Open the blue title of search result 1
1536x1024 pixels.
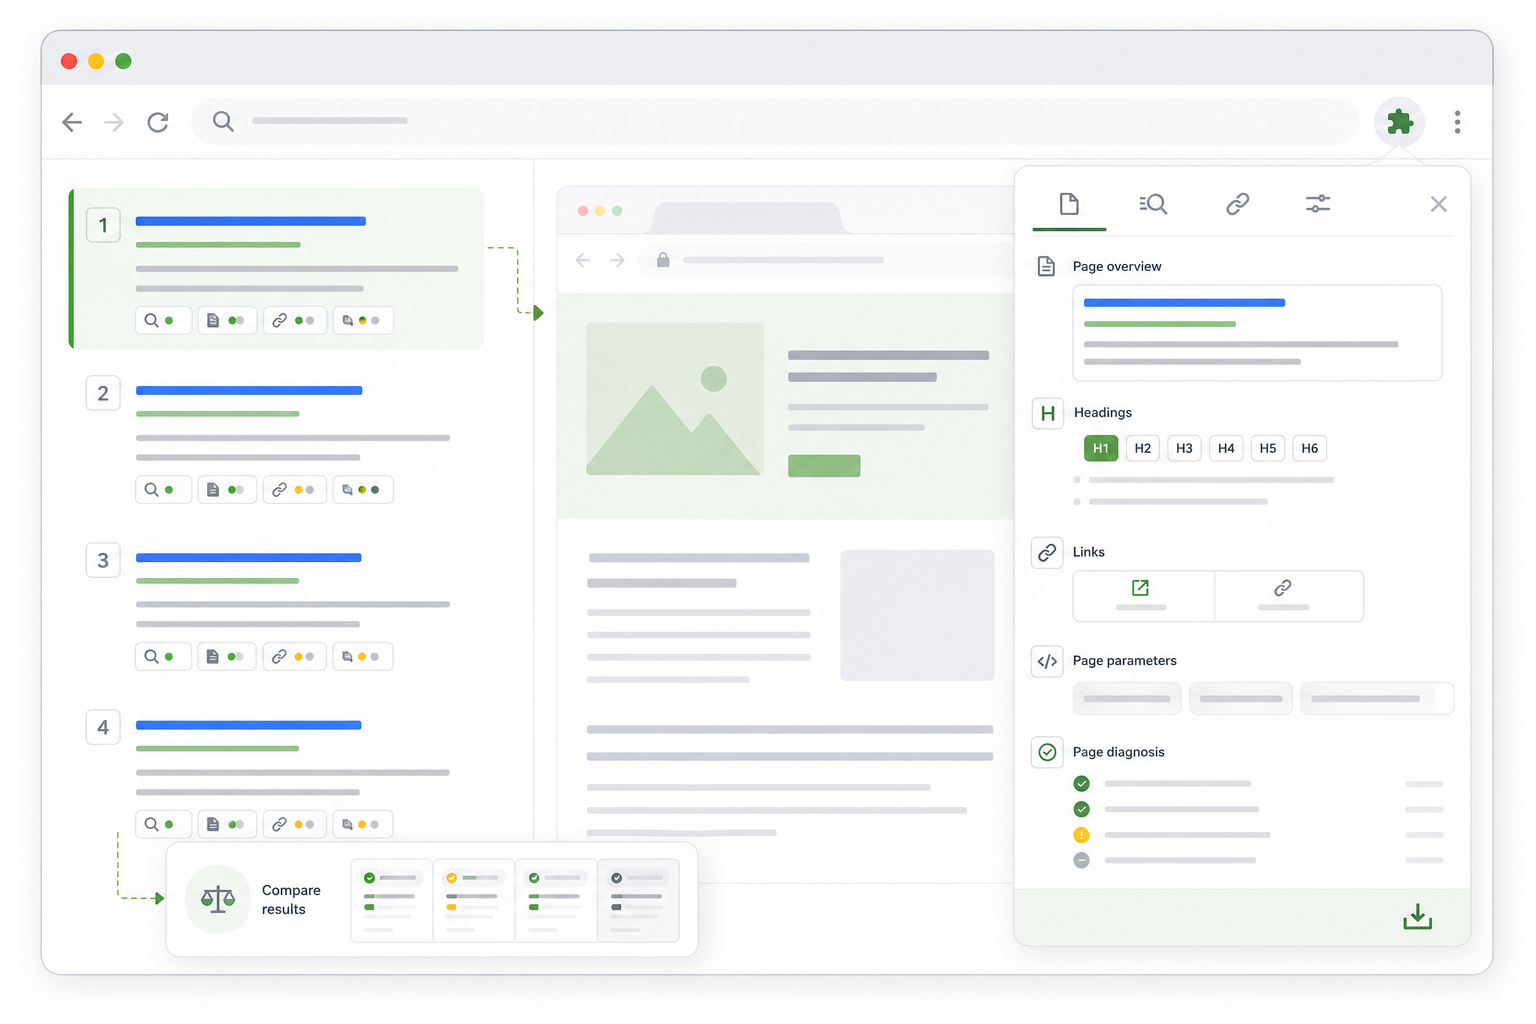[x=251, y=221]
